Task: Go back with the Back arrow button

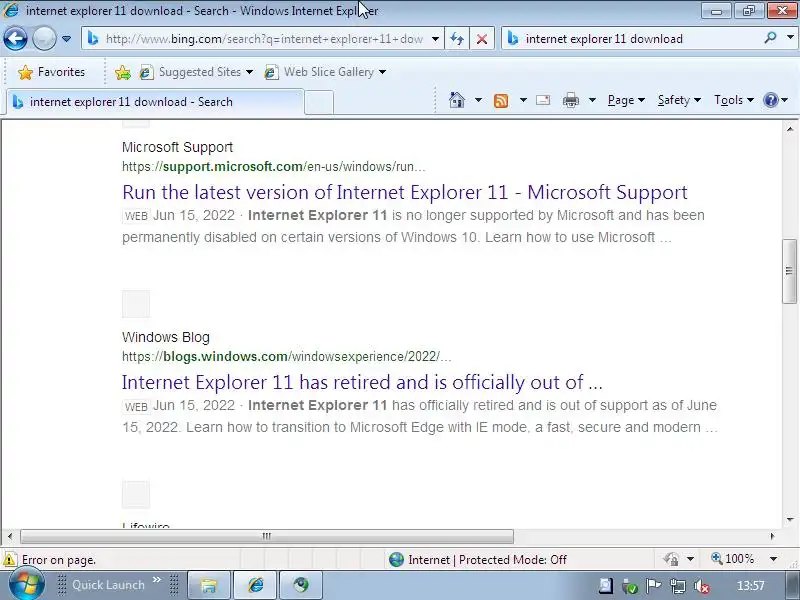Action: [15, 38]
